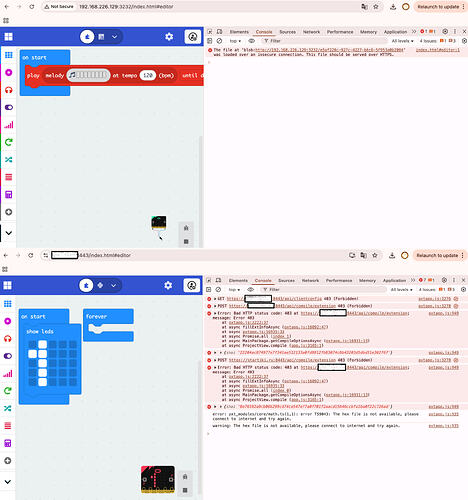The image size is (468, 500).
Task: Open Variables category in top editor toolbox
Action: point(9,177)
